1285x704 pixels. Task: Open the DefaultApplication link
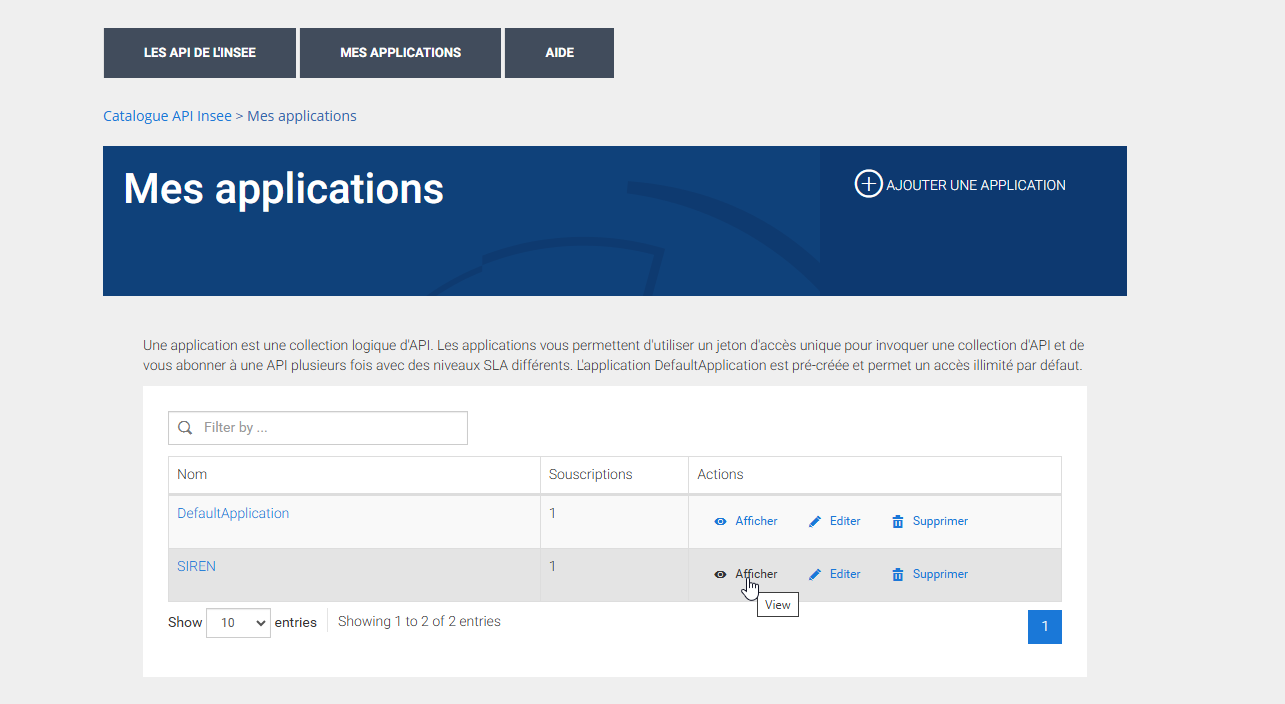click(233, 513)
